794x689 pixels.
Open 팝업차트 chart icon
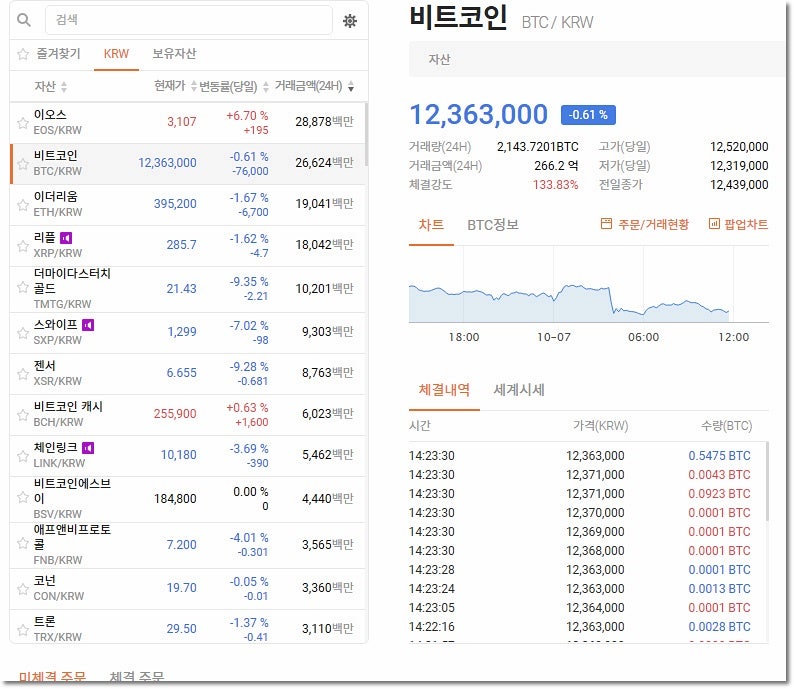pos(714,224)
